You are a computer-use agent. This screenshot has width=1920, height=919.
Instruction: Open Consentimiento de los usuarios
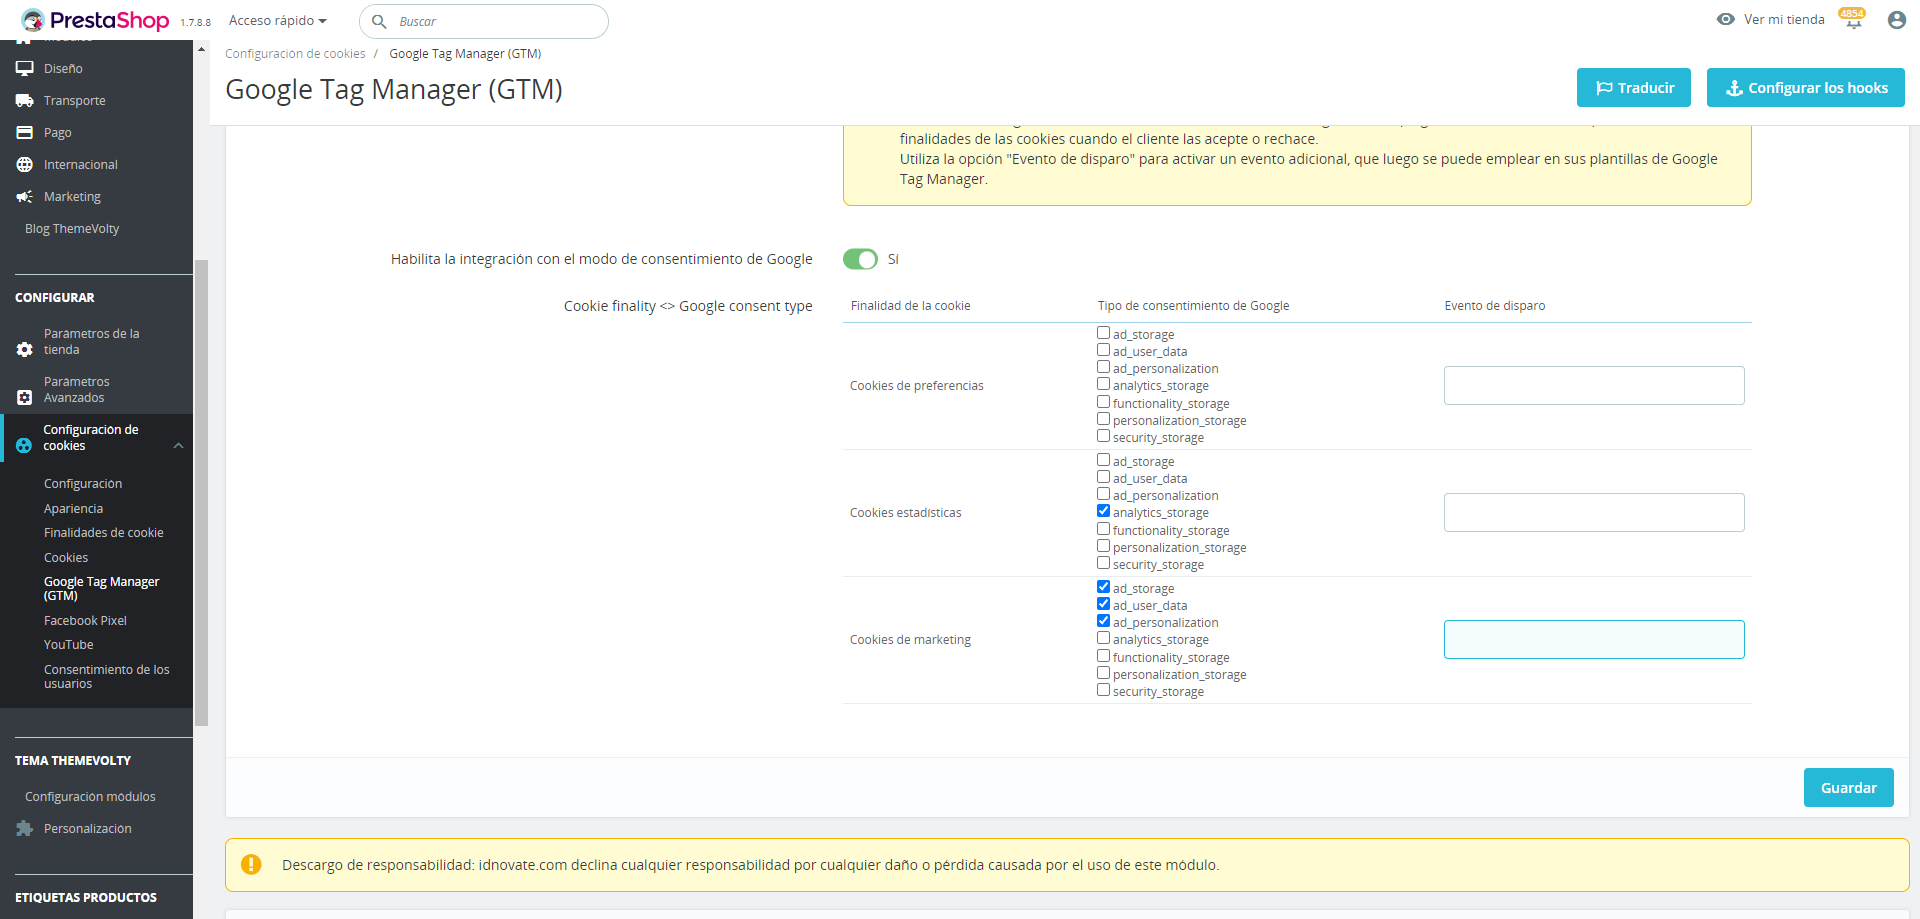107,677
